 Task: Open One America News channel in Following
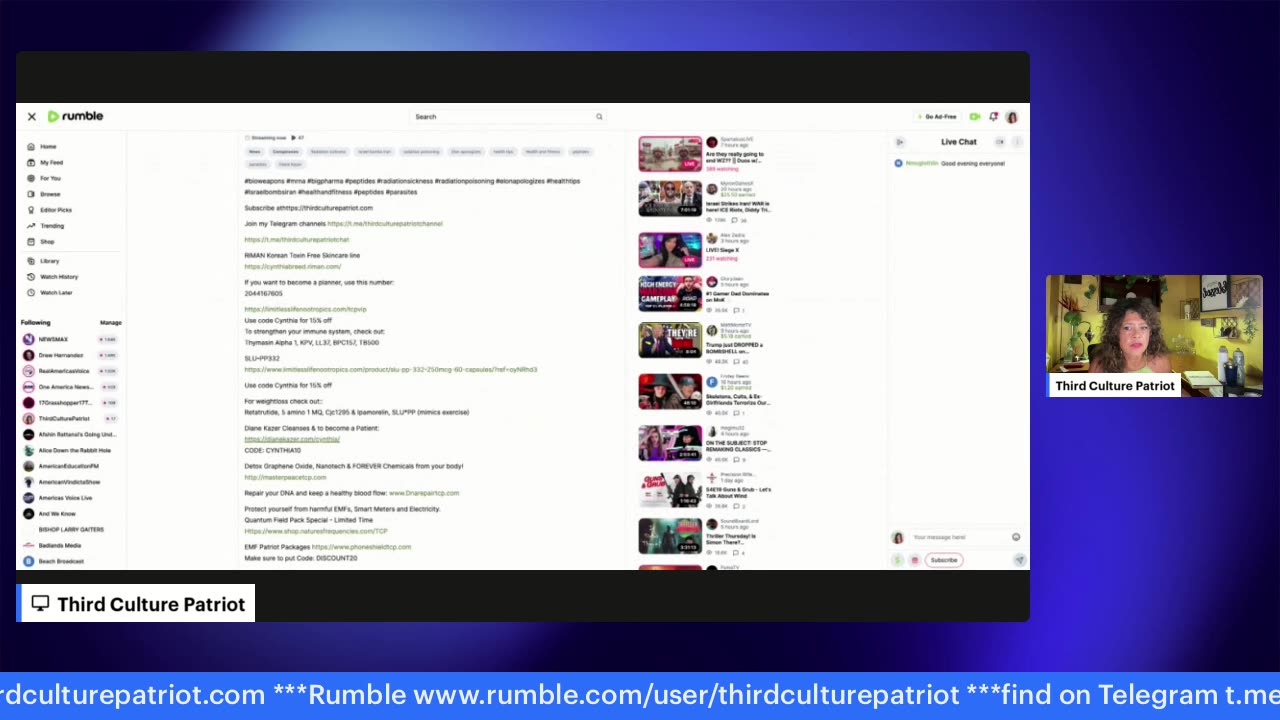point(70,387)
